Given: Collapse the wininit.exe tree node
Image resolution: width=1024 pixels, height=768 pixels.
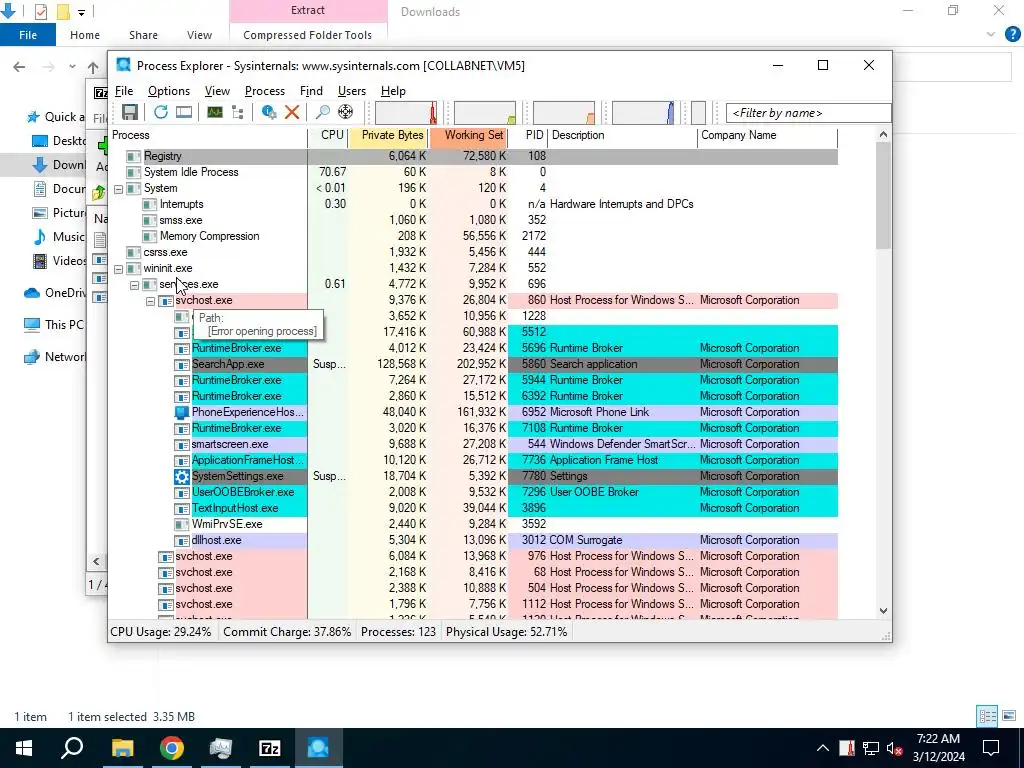Looking at the screenshot, I should click(x=118, y=269).
